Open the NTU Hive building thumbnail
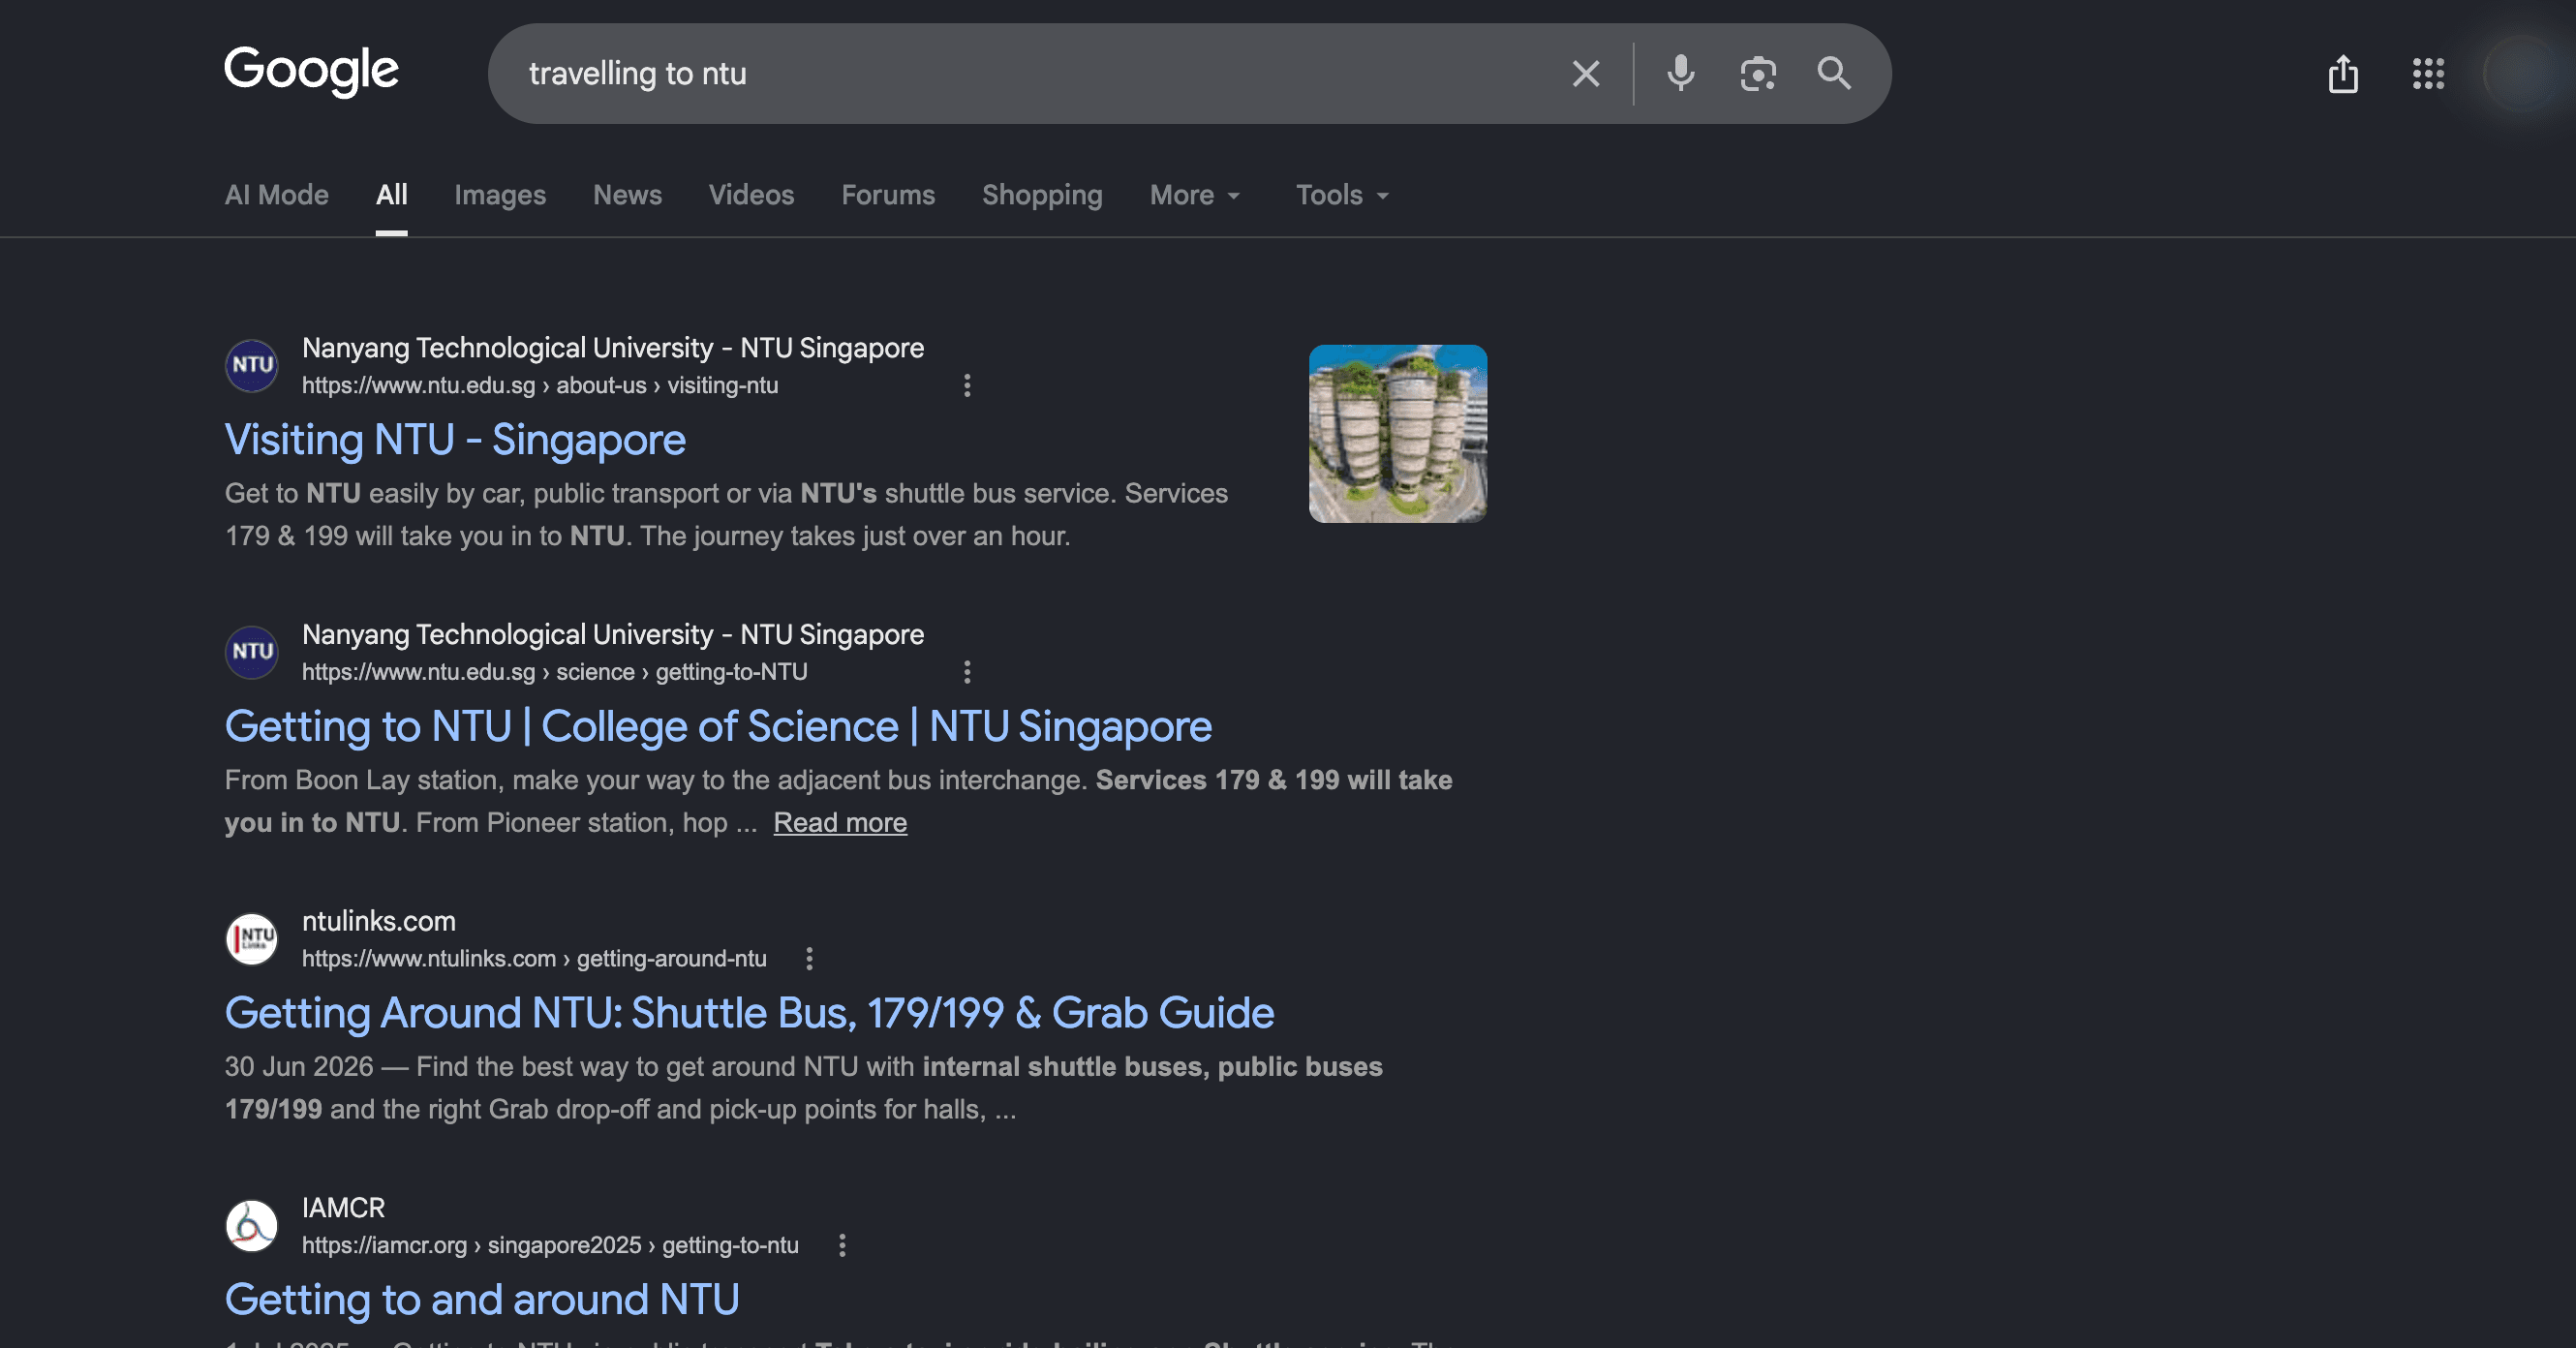This screenshot has width=2576, height=1348. tap(1398, 434)
